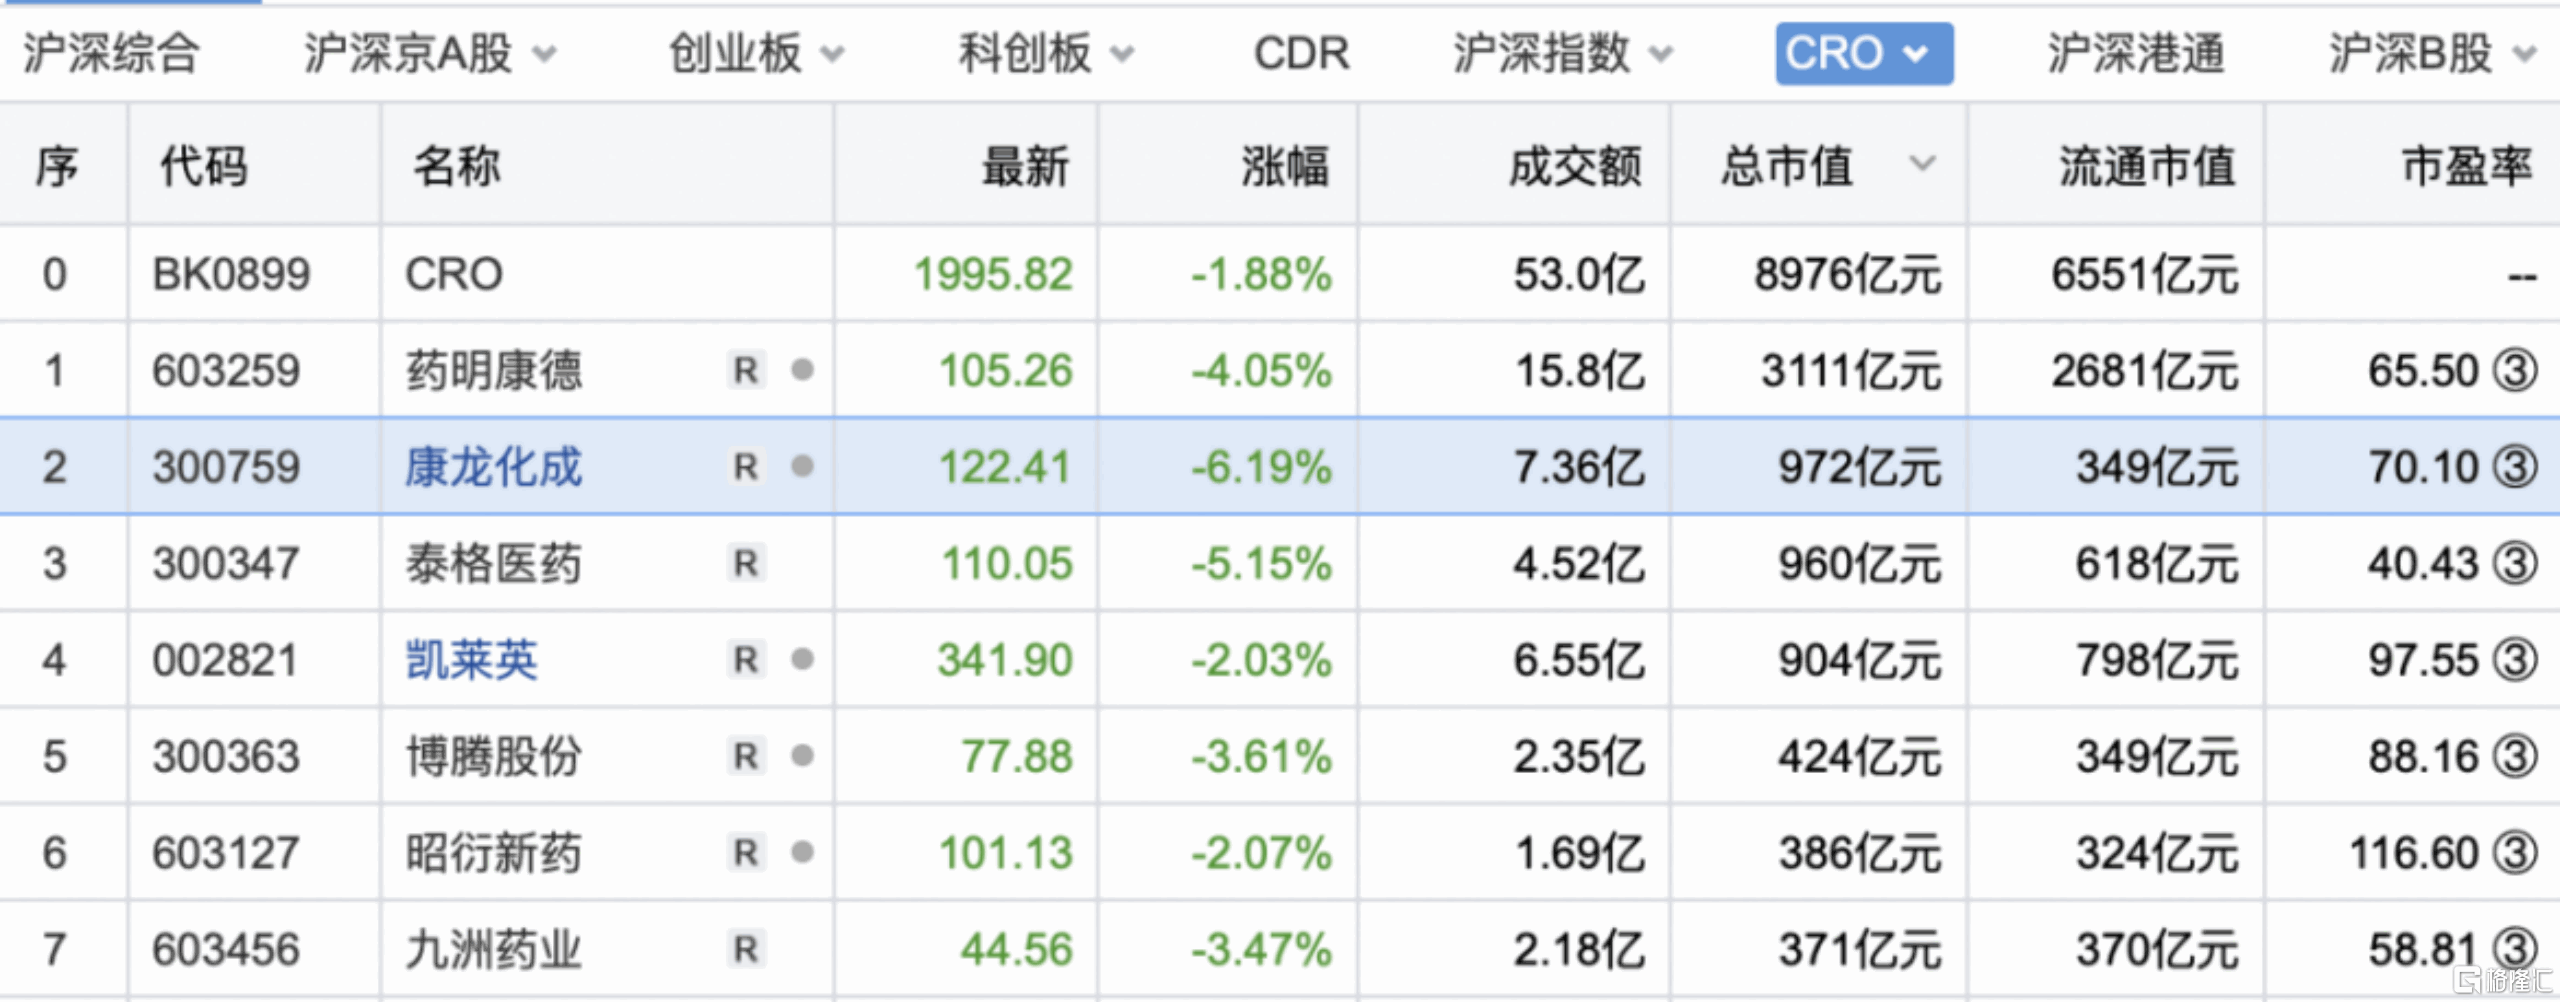Expand the 沪深京A股 dropdown

tap(544, 54)
